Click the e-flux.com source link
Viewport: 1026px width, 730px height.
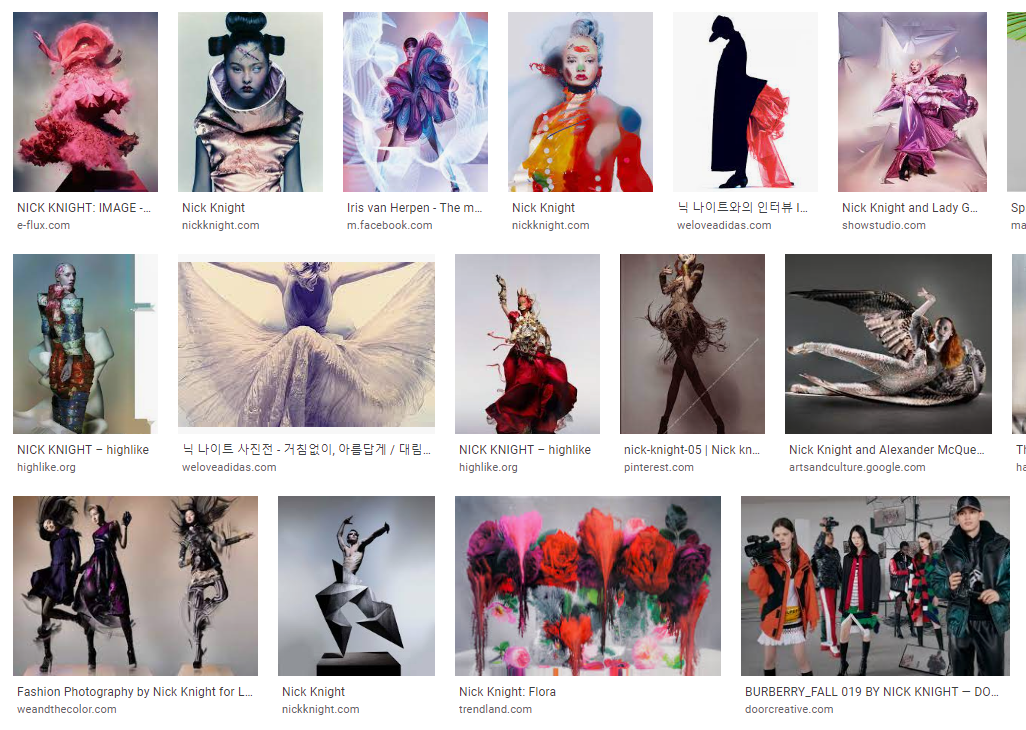[x=43, y=225]
